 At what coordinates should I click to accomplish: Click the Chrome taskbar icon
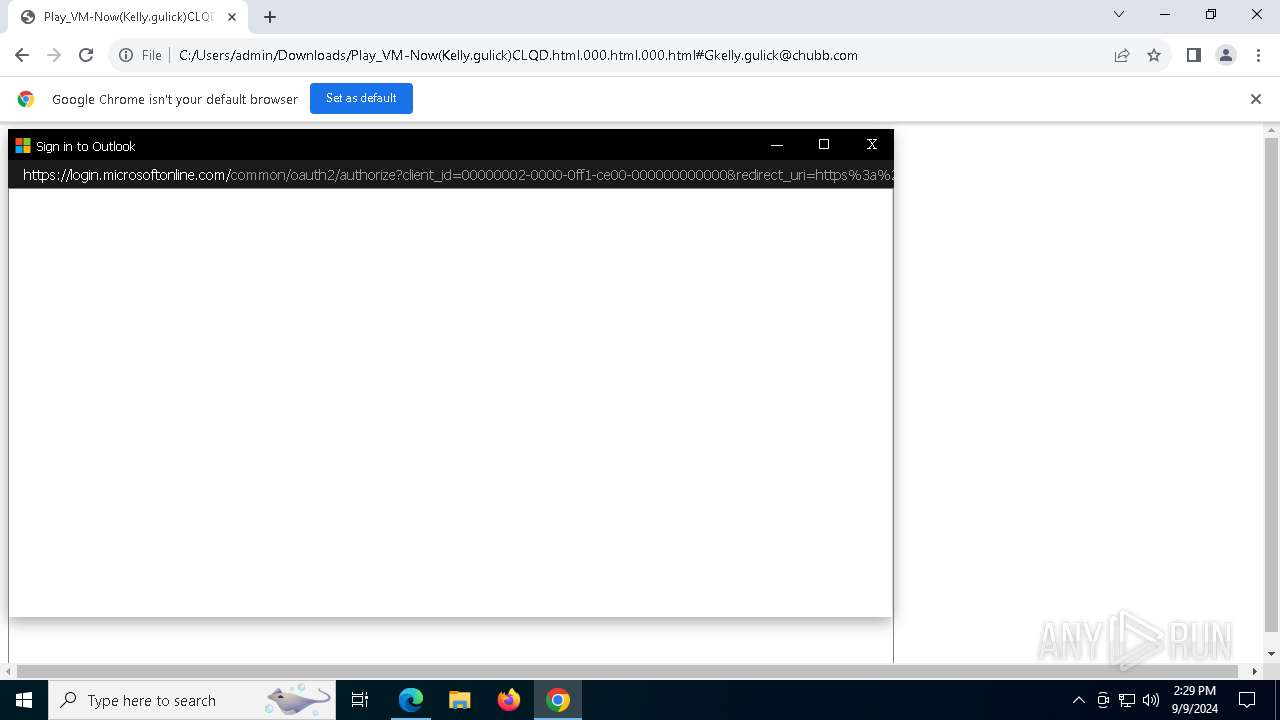coord(558,700)
